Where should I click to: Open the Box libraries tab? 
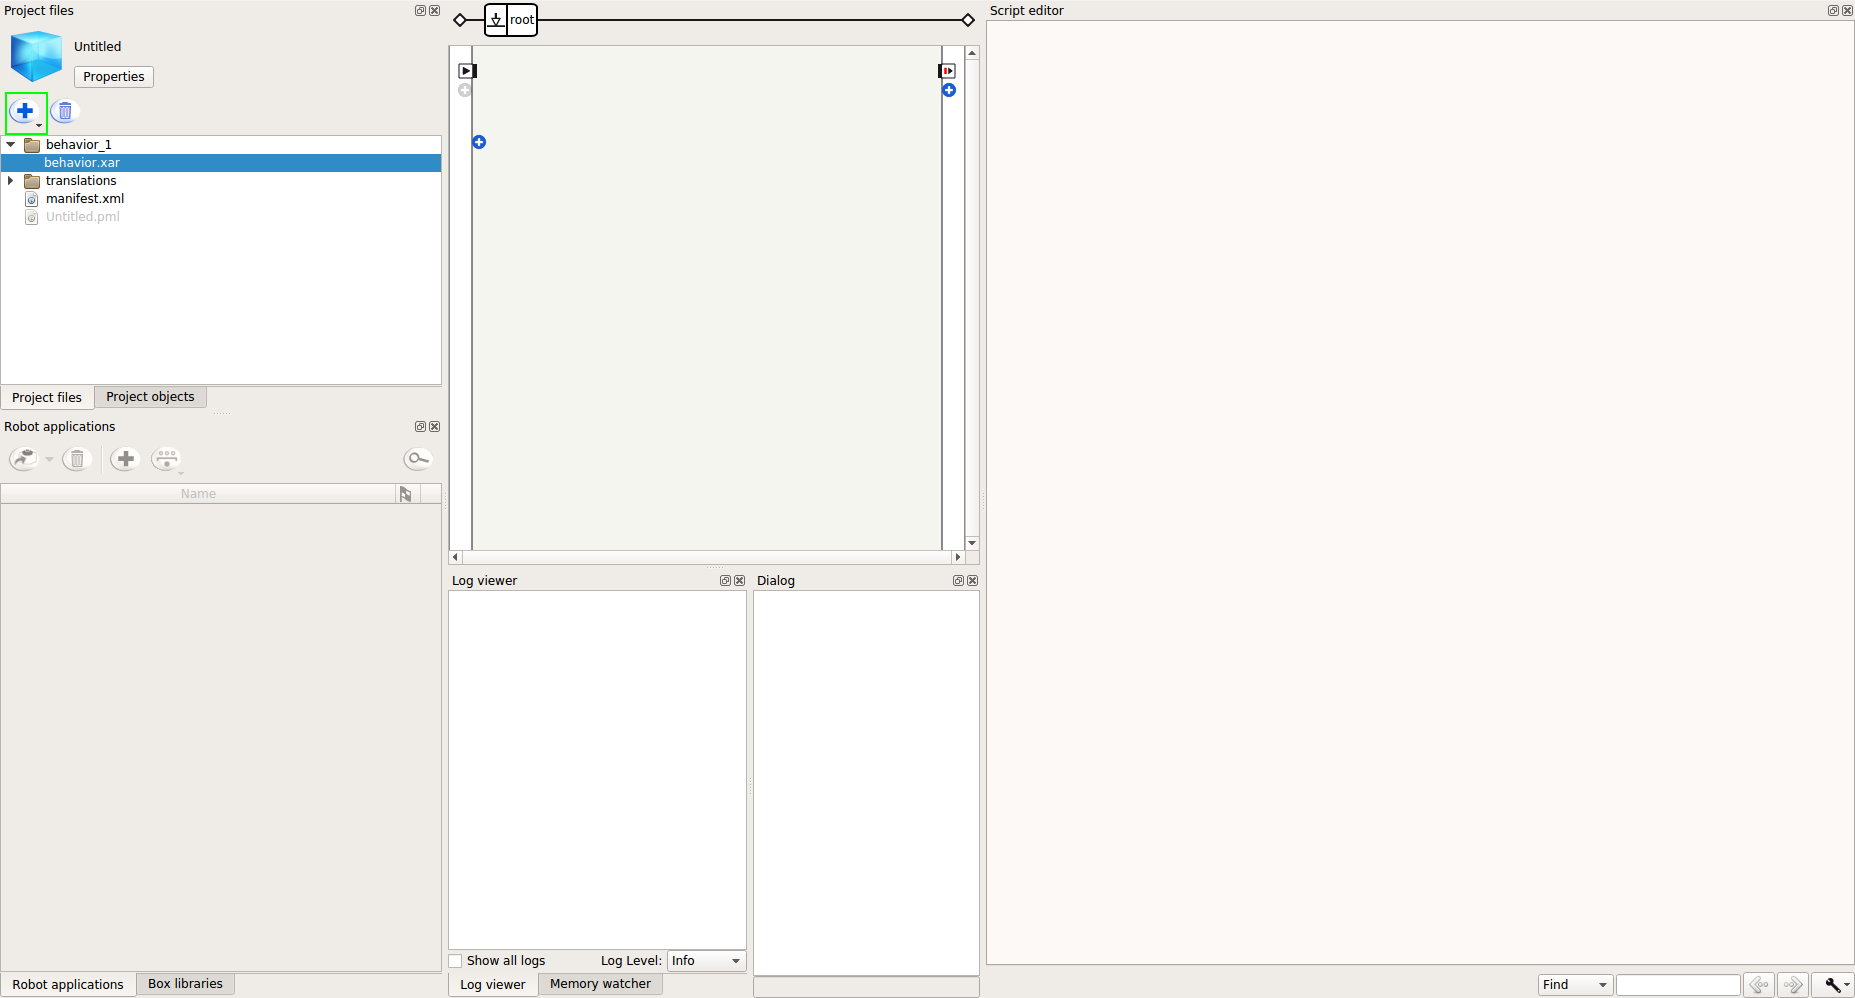[185, 984]
